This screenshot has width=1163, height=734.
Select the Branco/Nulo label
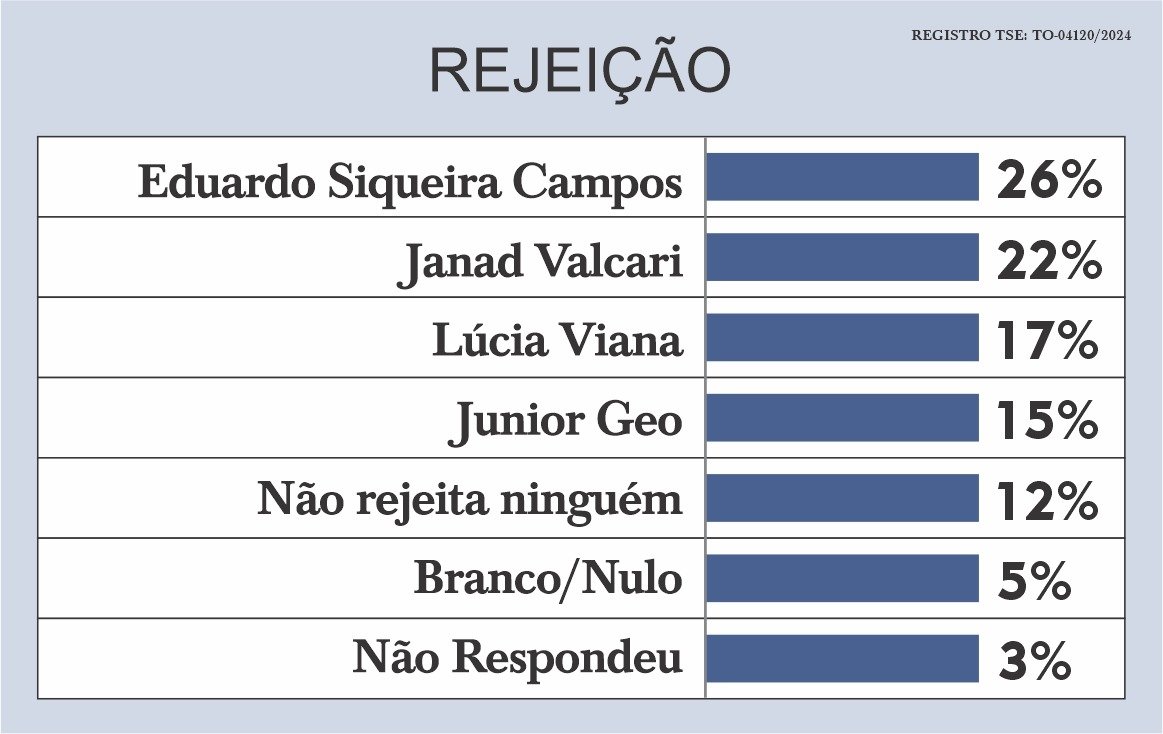(548, 579)
